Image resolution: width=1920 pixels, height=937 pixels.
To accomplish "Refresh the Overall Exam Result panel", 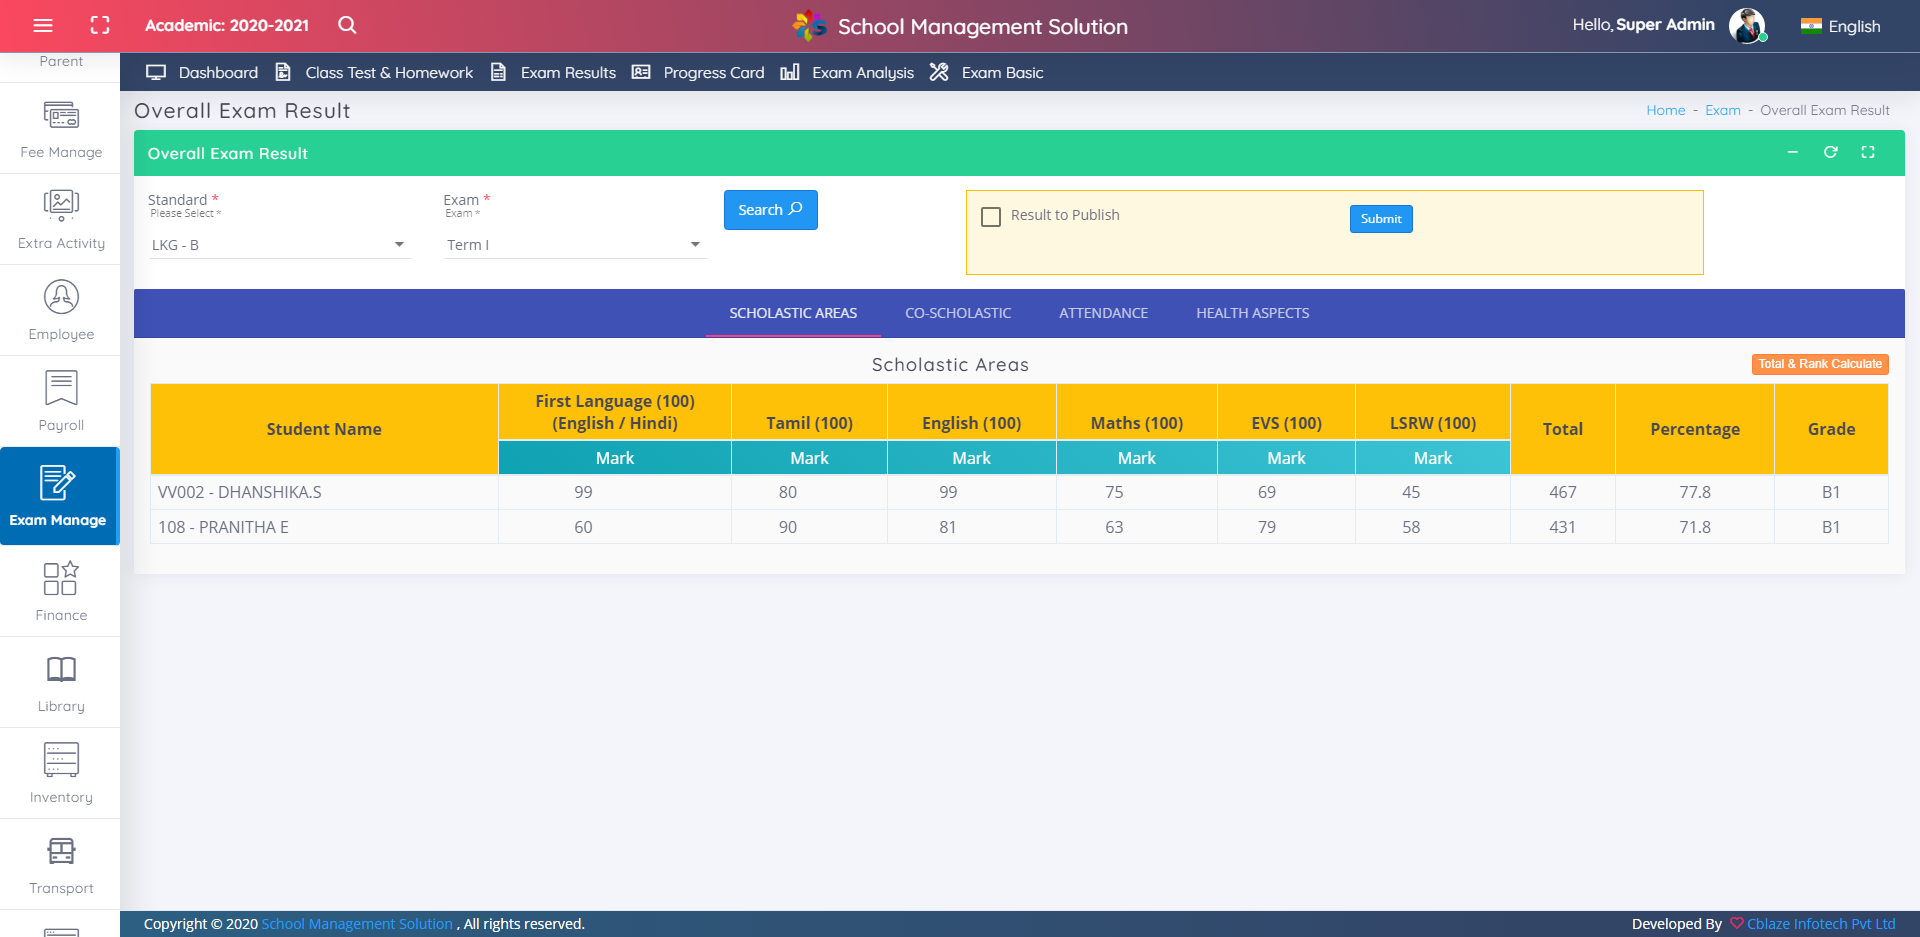I will tap(1830, 153).
